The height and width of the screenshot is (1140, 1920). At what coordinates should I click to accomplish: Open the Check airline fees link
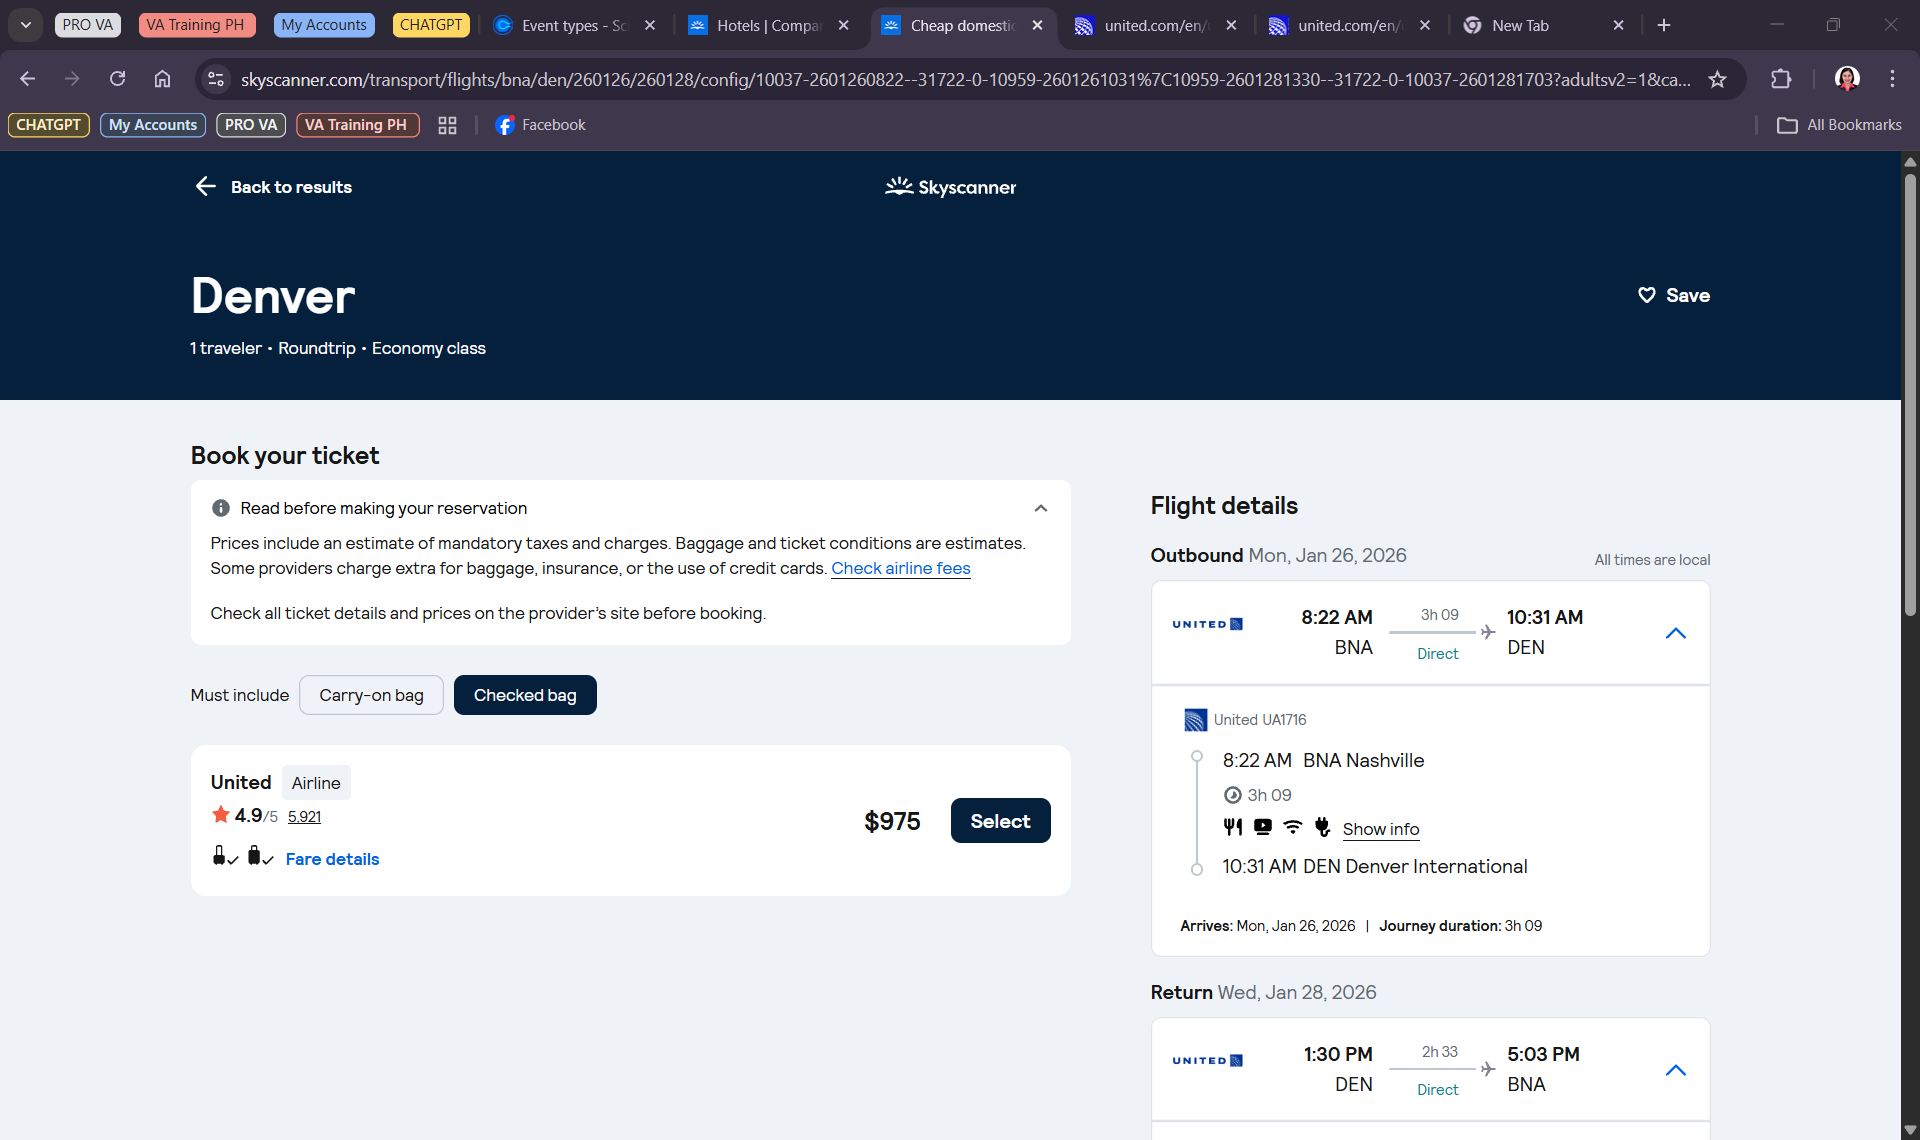900,568
